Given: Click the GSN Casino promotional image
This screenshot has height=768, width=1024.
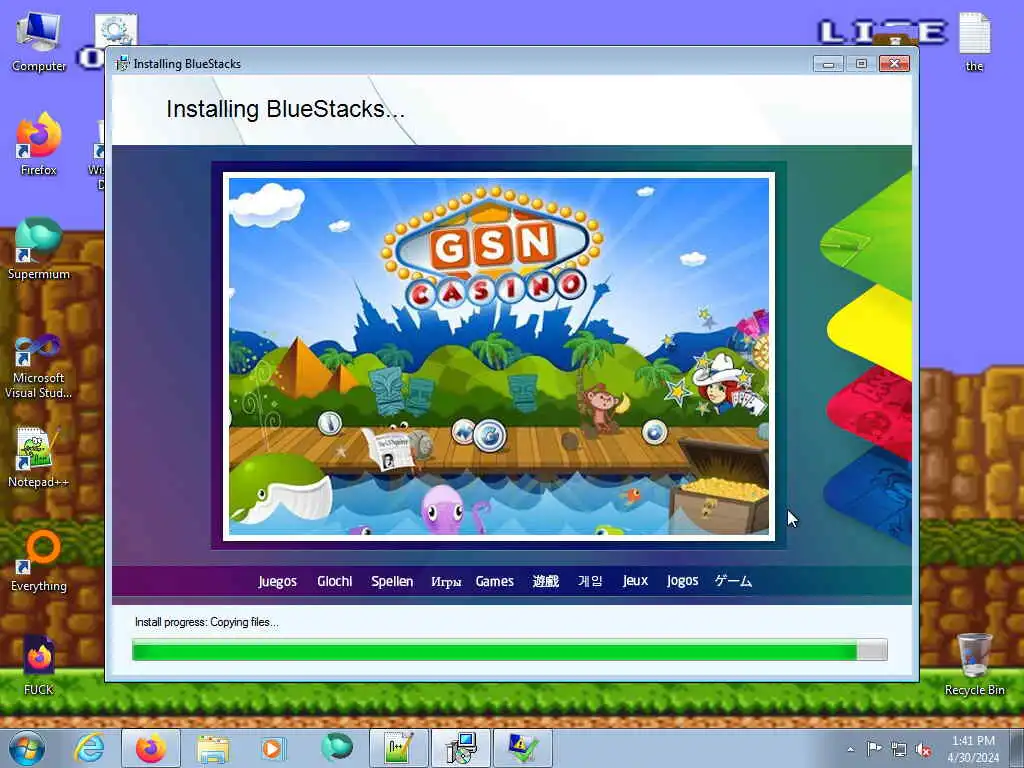Looking at the screenshot, I should (499, 357).
